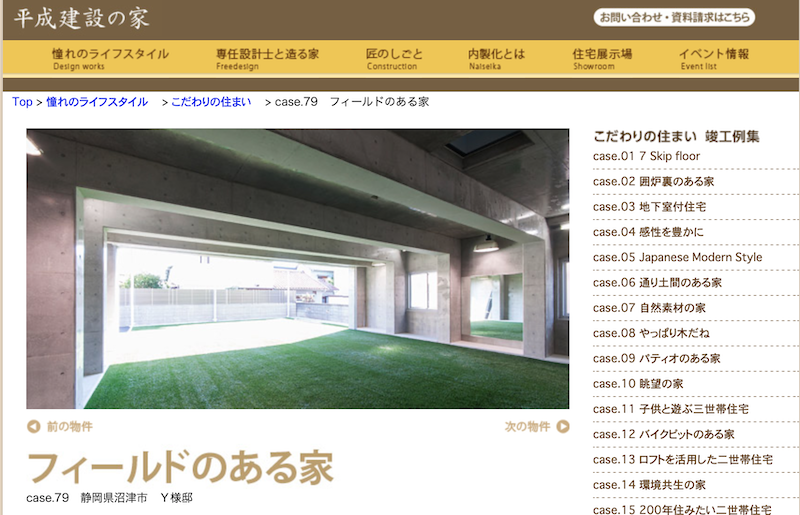Click case.79 静岡県沼津市 Y様邸 subtitle
The image size is (800, 515).
click(x=109, y=498)
